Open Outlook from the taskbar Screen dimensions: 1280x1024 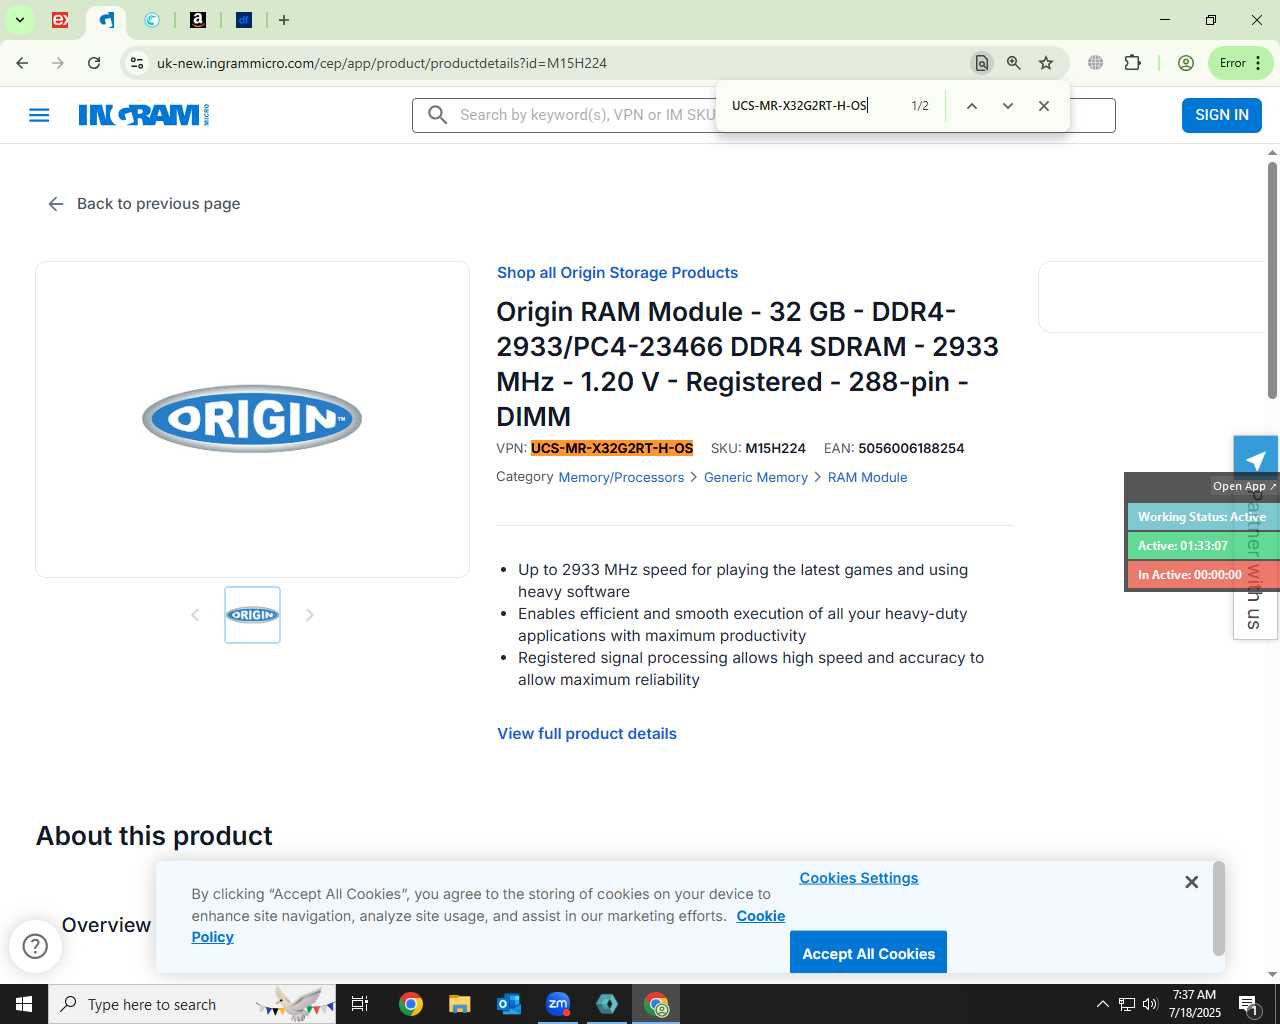pyautogui.click(x=509, y=1004)
